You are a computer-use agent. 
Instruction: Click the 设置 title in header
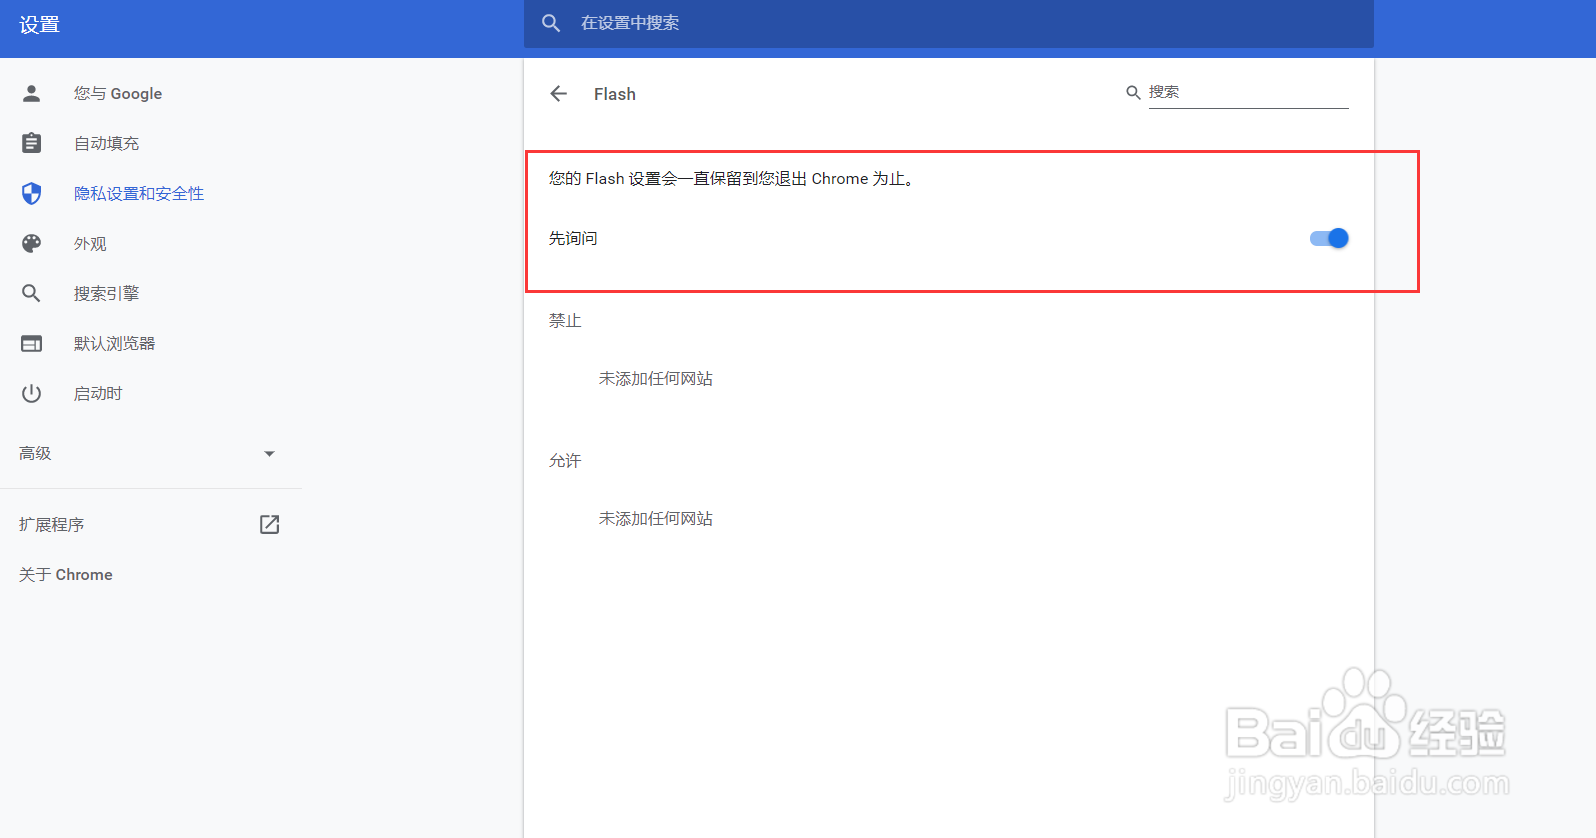(x=40, y=24)
